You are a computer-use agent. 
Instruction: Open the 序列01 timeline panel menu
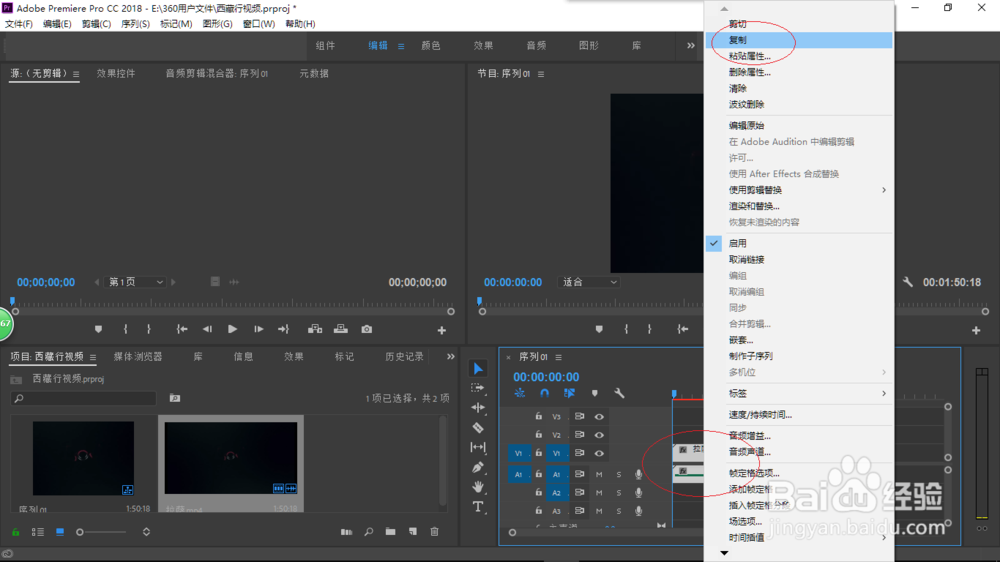pos(559,357)
